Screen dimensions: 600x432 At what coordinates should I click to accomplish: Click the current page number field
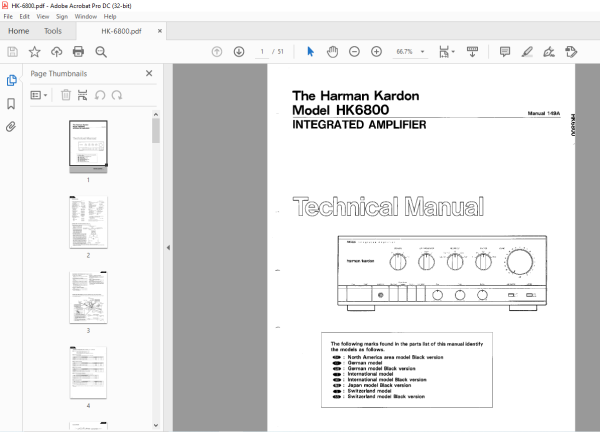(x=262, y=52)
